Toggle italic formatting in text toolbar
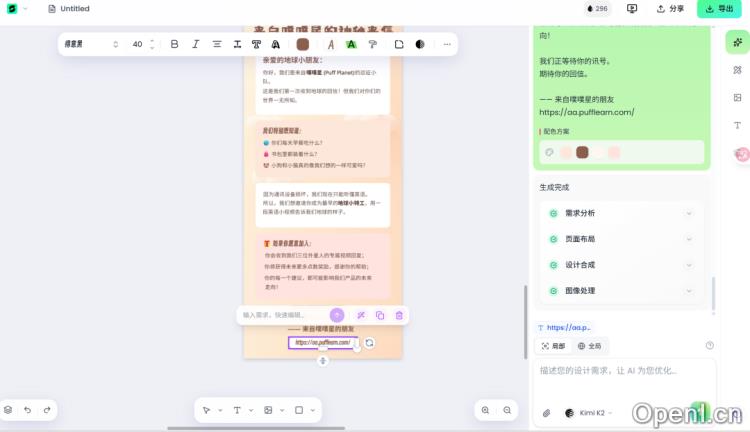The image size is (750, 432). pos(195,44)
